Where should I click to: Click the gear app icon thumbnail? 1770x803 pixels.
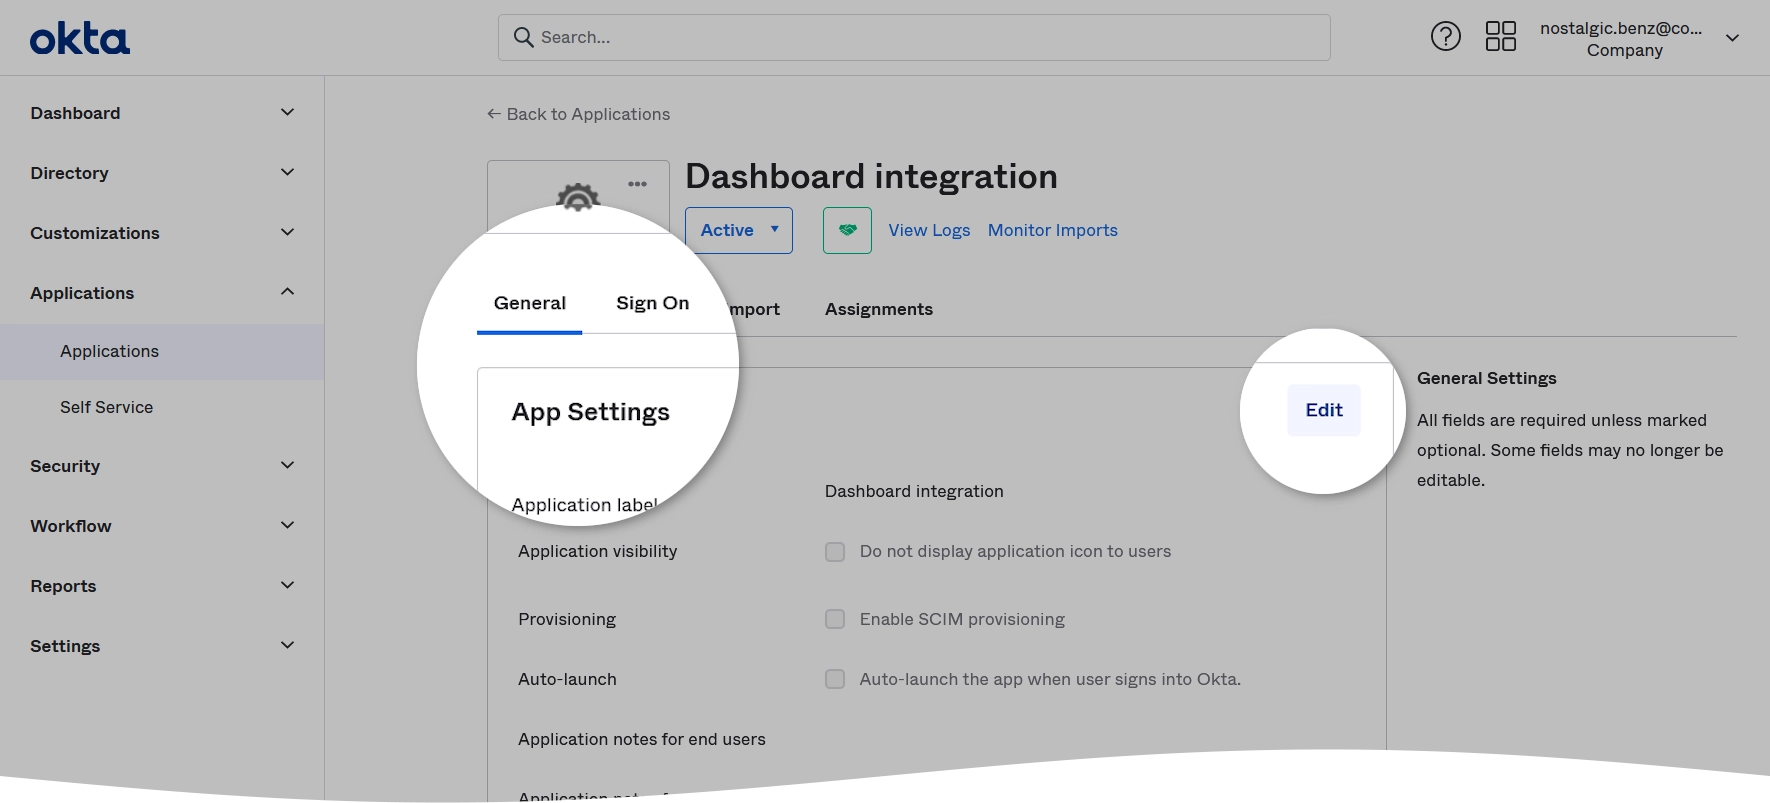coord(577,196)
